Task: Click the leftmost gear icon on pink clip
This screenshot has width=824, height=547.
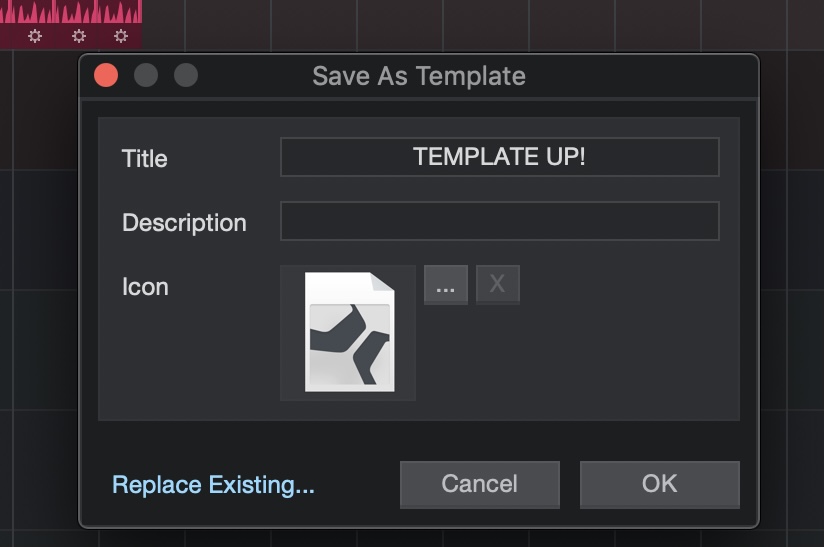Action: [x=35, y=36]
